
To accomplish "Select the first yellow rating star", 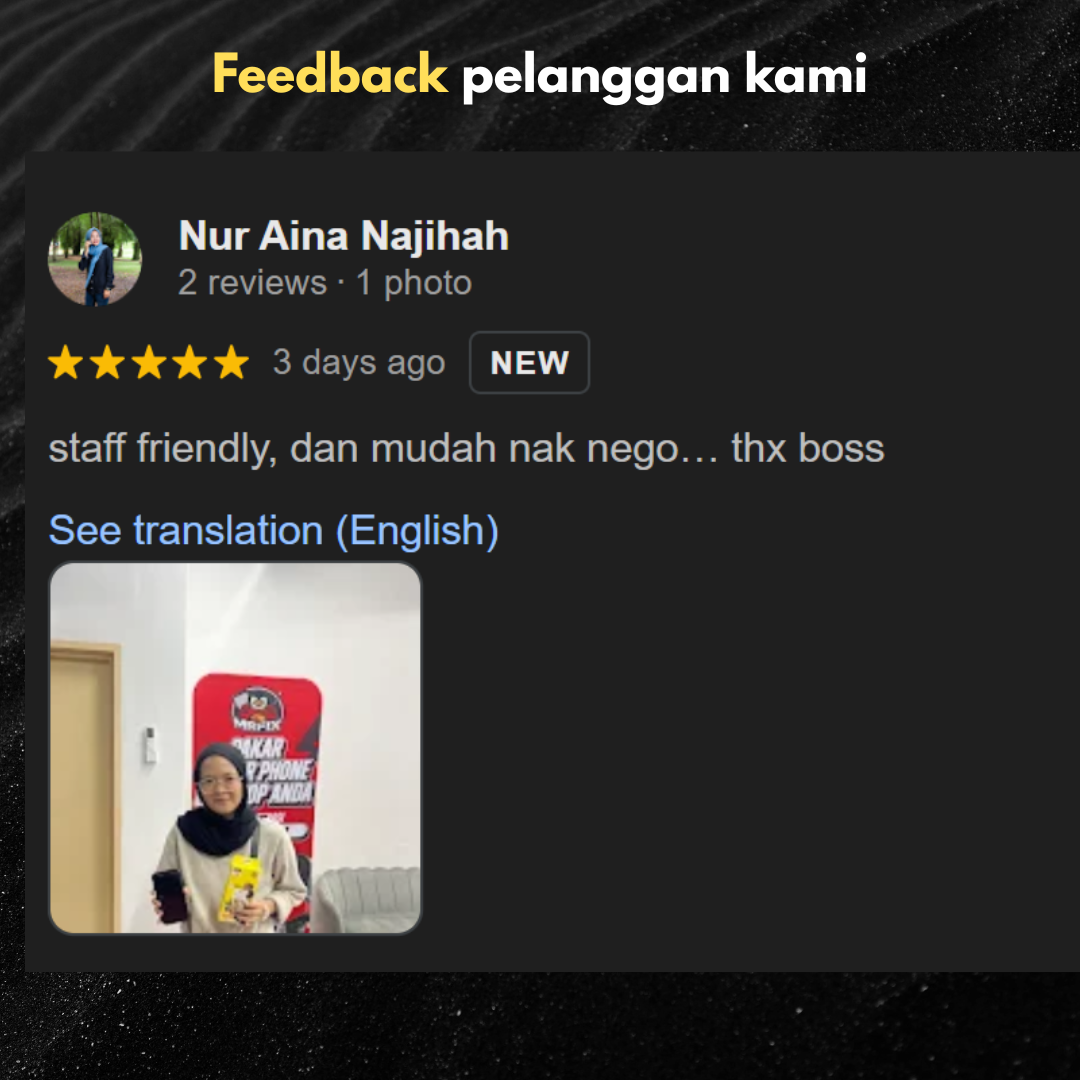I will [66, 362].
